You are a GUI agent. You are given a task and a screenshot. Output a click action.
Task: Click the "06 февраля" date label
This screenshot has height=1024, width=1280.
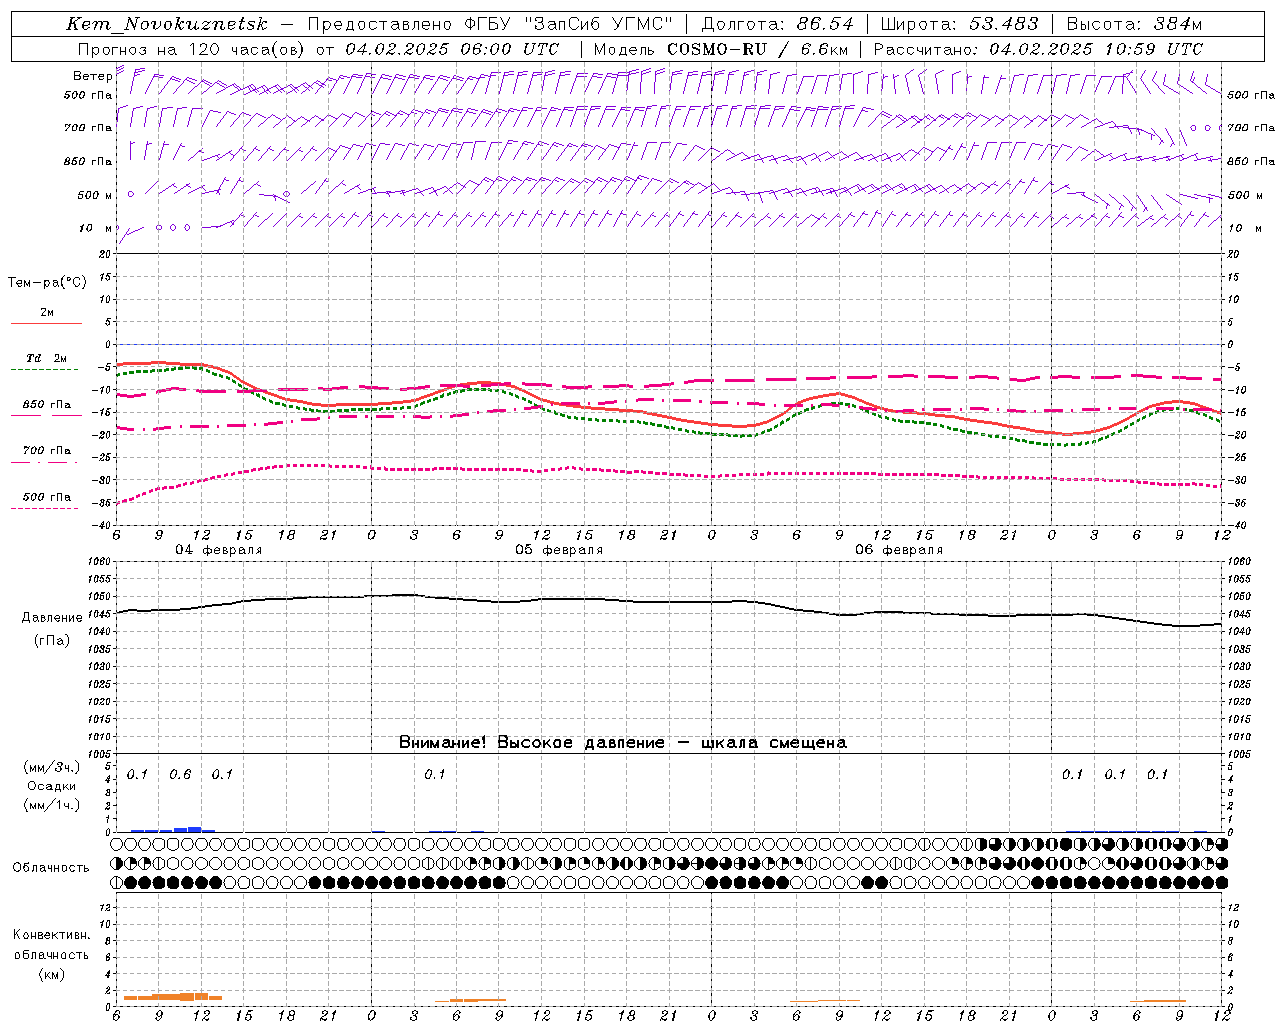(899, 550)
